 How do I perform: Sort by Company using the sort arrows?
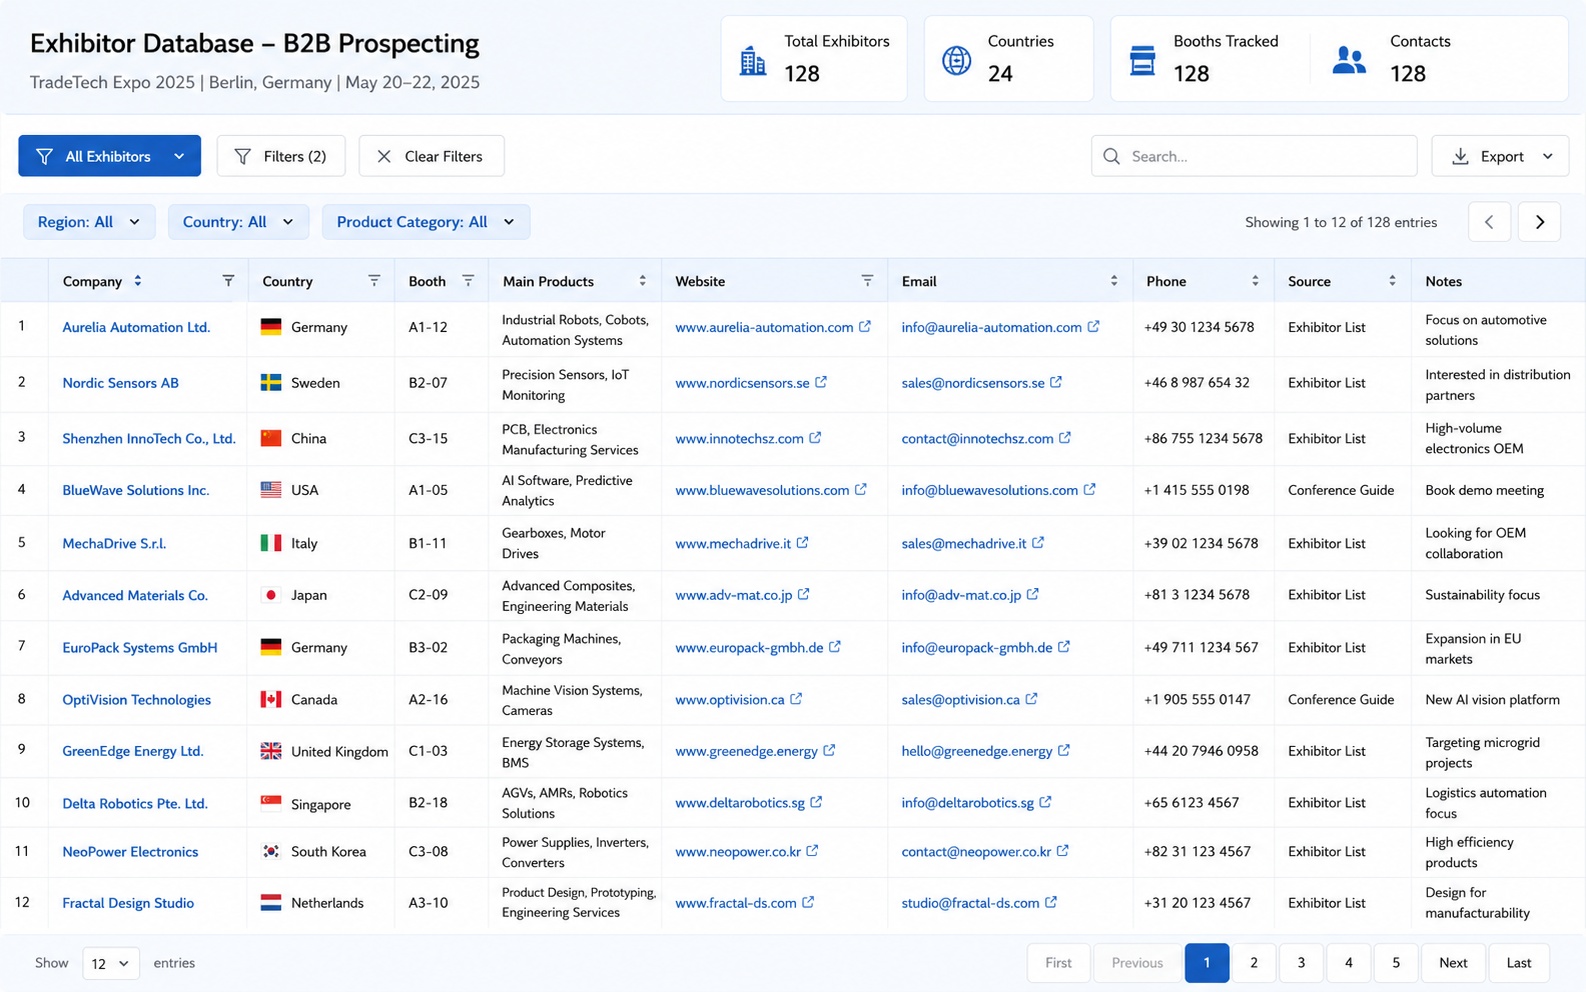coord(138,281)
